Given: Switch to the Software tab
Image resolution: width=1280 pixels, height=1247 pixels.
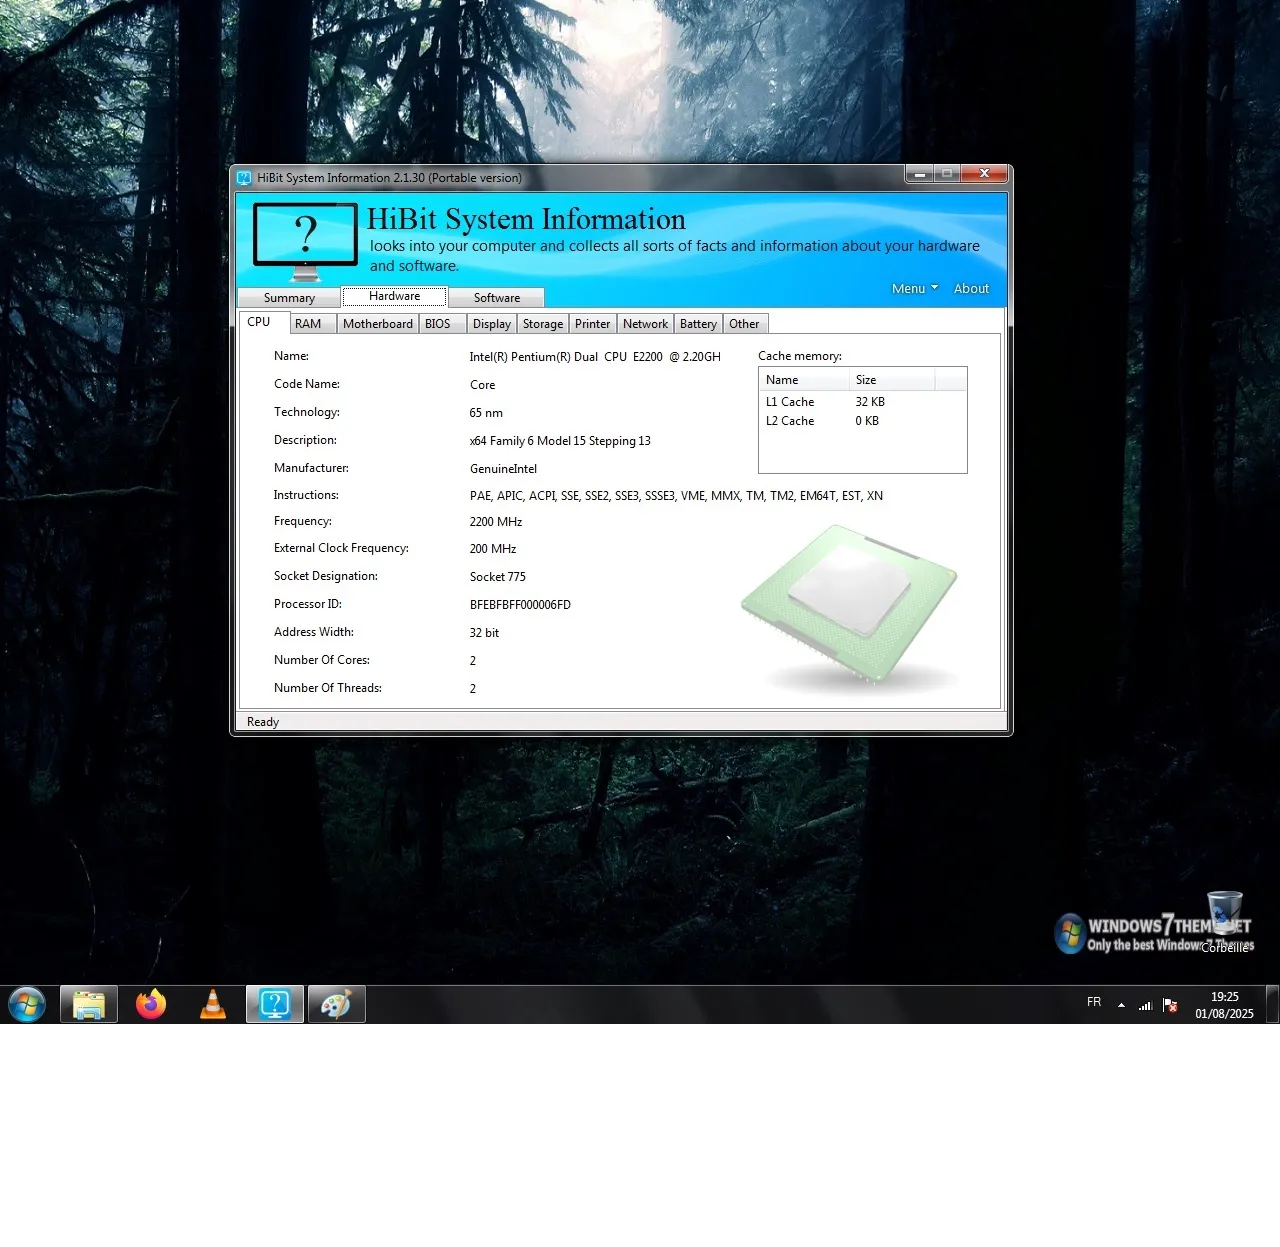Looking at the screenshot, I should click(x=497, y=298).
